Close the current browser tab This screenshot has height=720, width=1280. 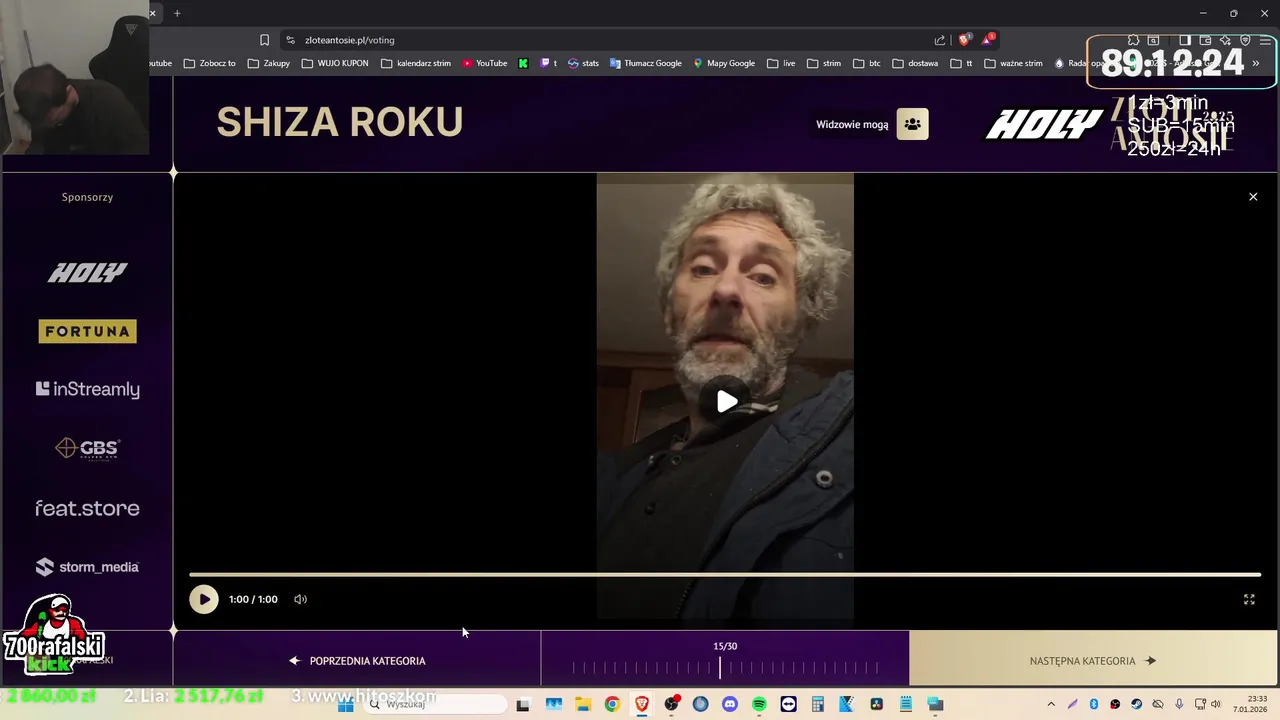click(152, 13)
